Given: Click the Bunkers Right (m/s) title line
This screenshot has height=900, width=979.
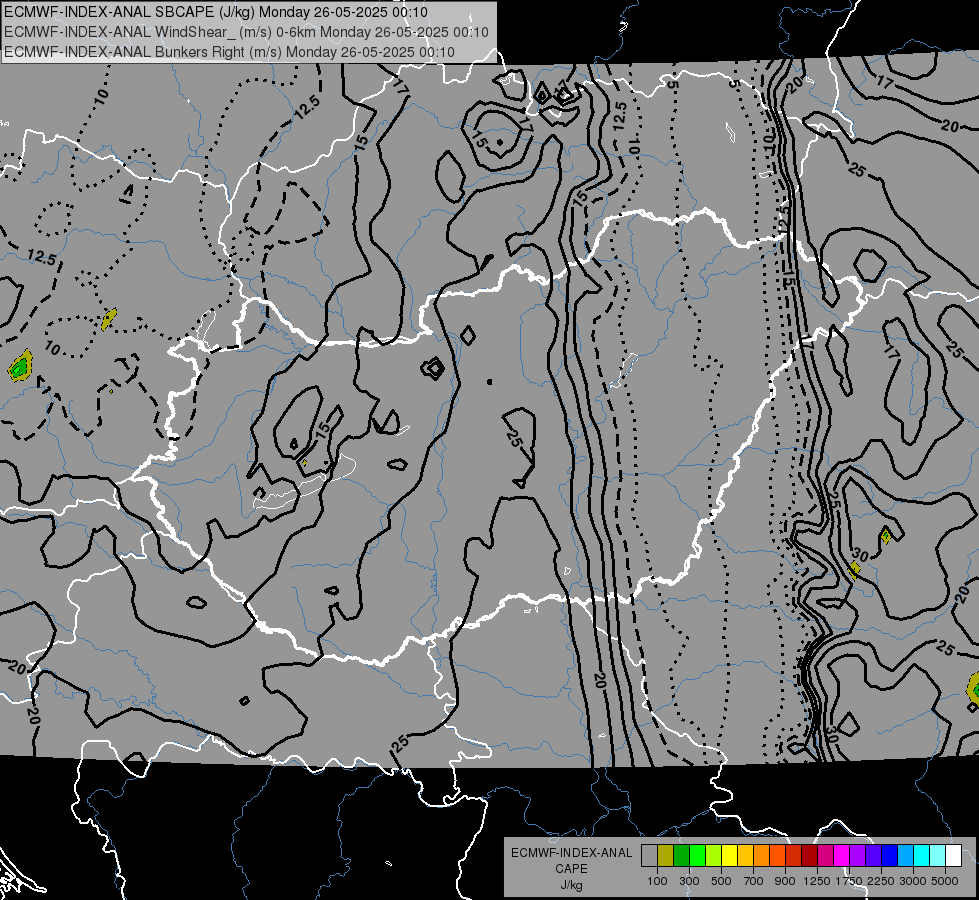Looking at the screenshot, I should click(x=229, y=52).
